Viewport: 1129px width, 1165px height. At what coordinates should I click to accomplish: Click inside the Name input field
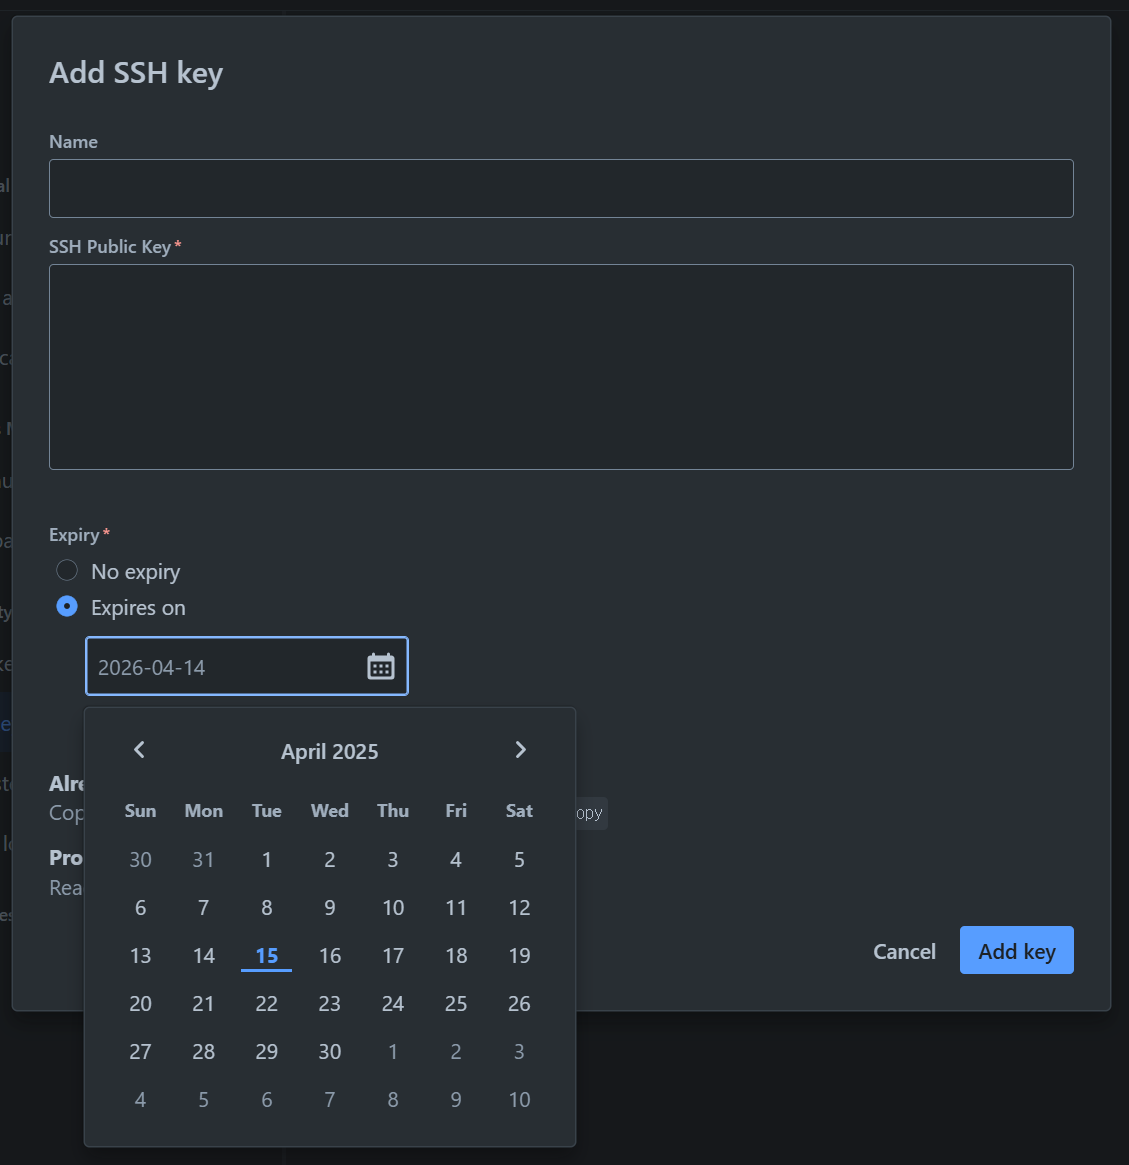point(560,188)
